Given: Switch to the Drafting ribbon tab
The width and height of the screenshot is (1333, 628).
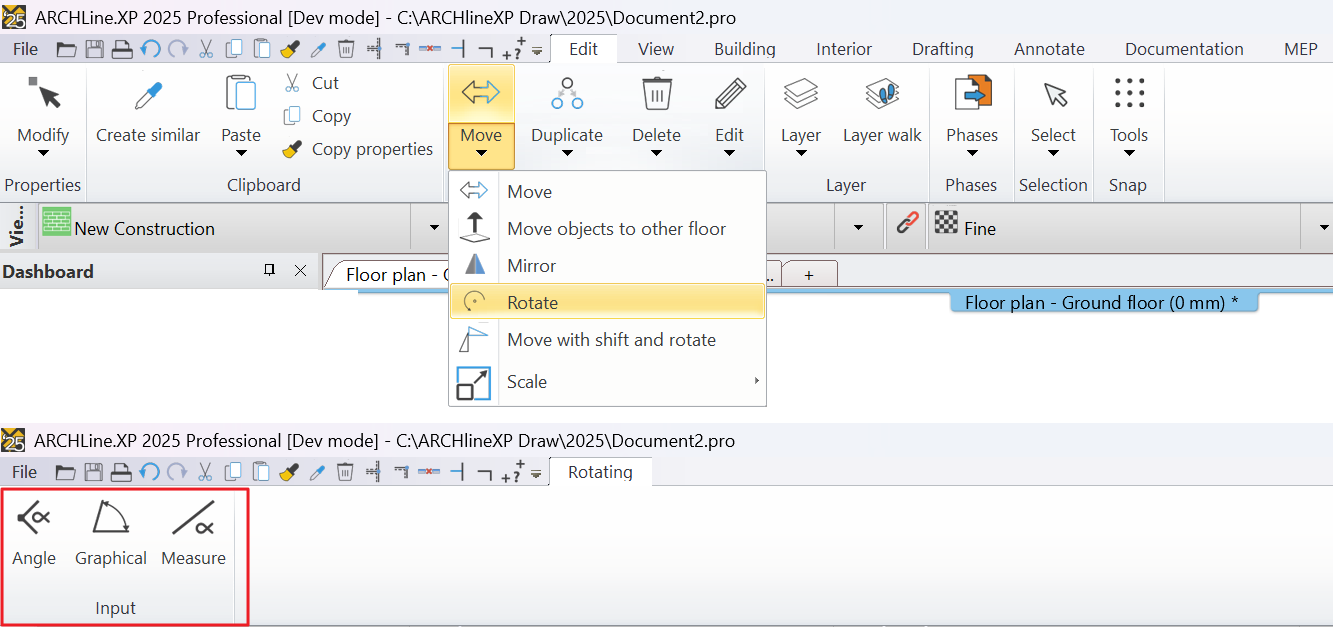Looking at the screenshot, I should point(942,49).
